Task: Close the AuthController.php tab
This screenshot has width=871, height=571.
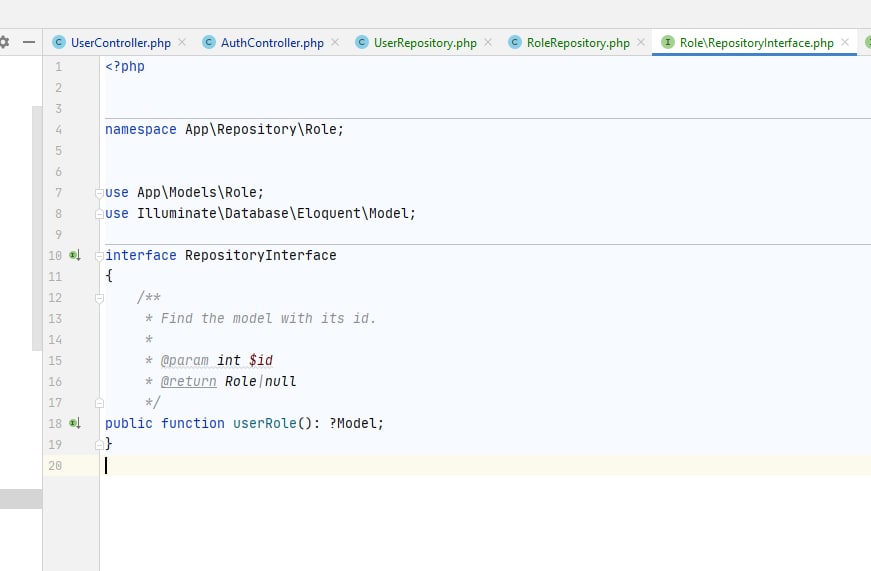Action: coord(335,42)
